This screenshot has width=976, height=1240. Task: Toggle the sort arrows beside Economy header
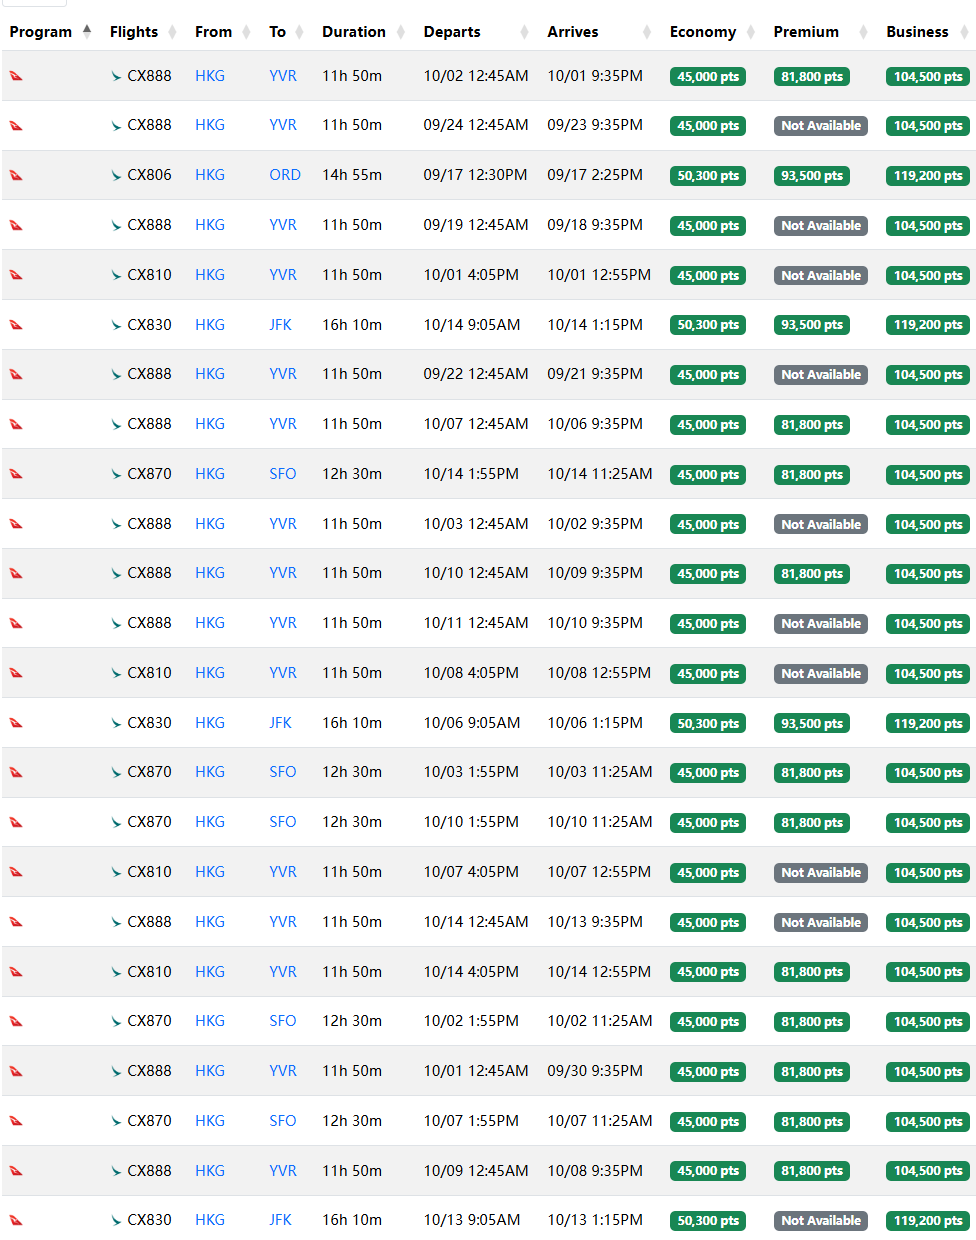[751, 32]
